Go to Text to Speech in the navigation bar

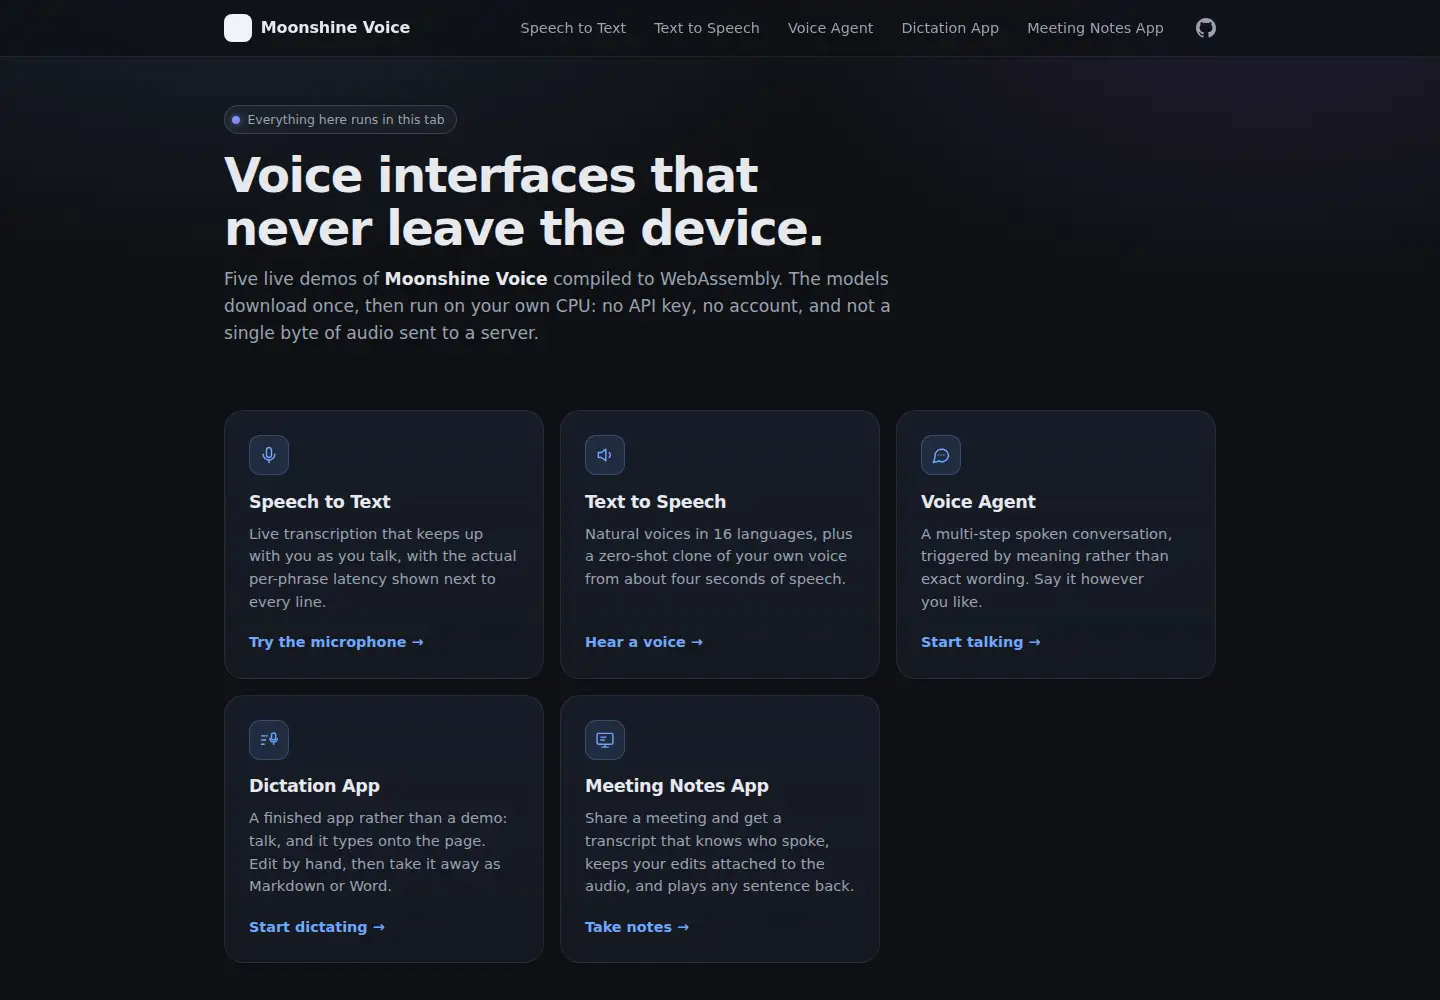(707, 28)
